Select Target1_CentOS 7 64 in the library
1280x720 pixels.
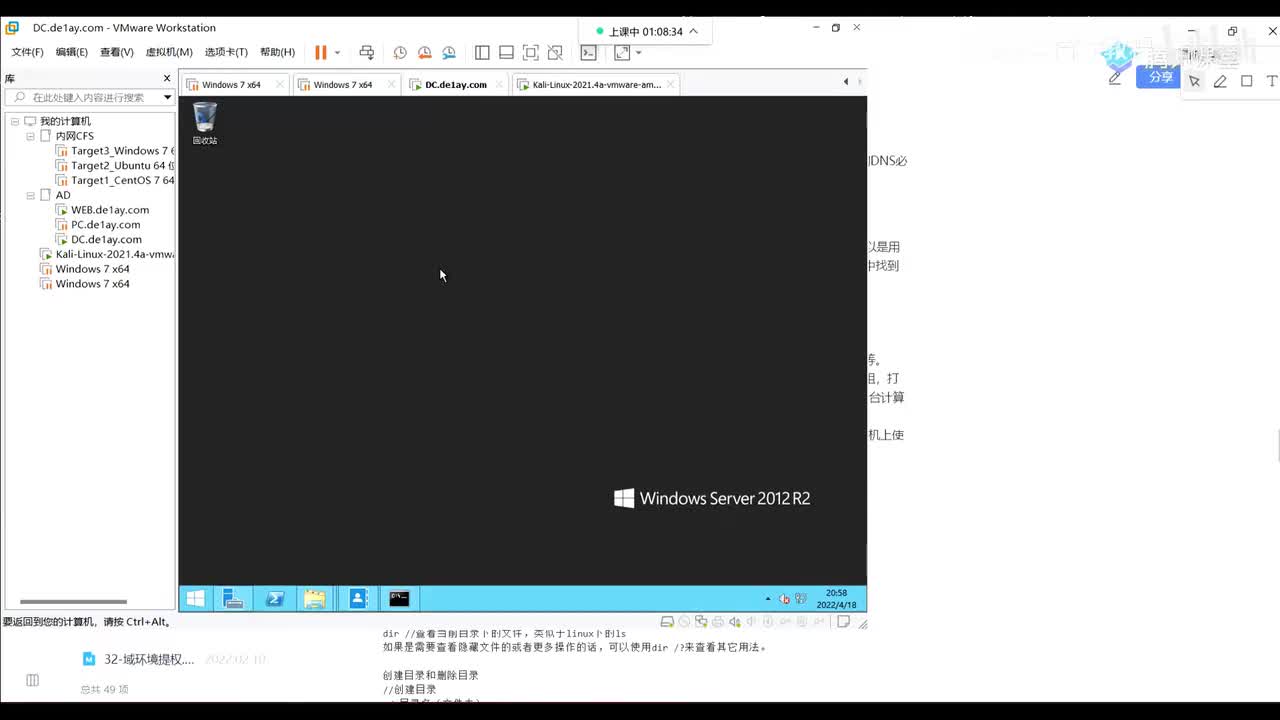(x=115, y=181)
